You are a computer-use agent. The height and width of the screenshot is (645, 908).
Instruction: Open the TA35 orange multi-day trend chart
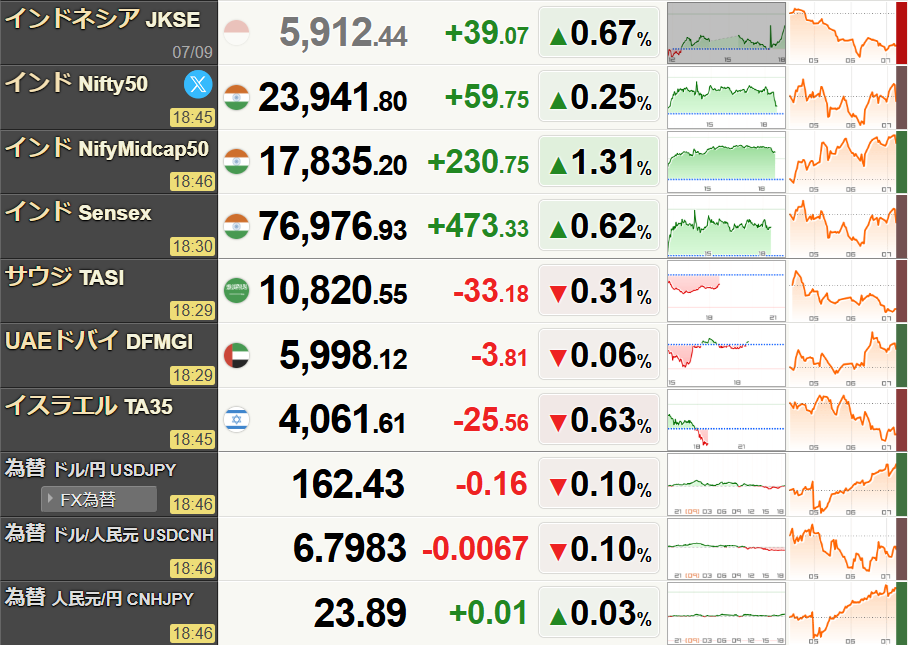click(x=842, y=420)
